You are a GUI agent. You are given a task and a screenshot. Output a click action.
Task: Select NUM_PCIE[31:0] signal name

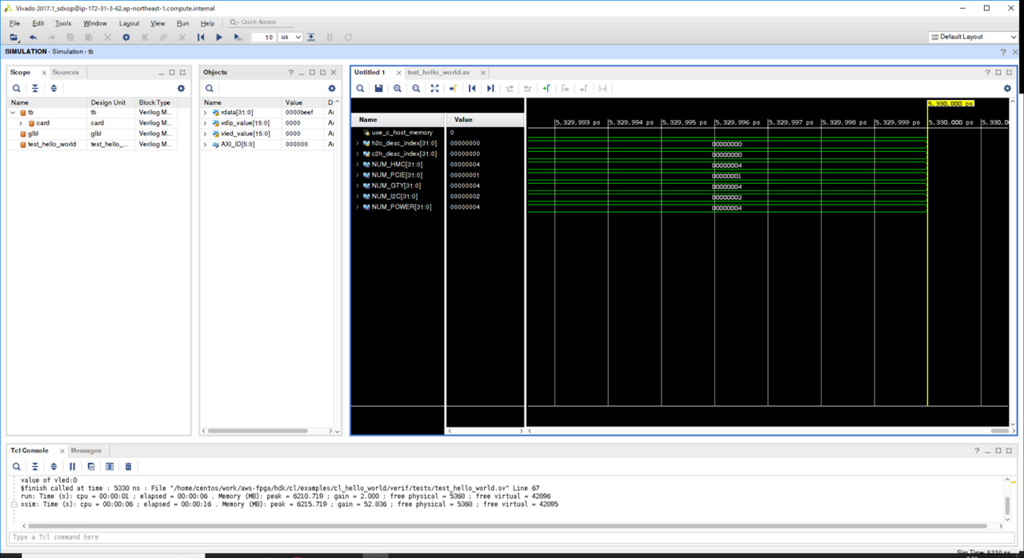click(x=396, y=175)
